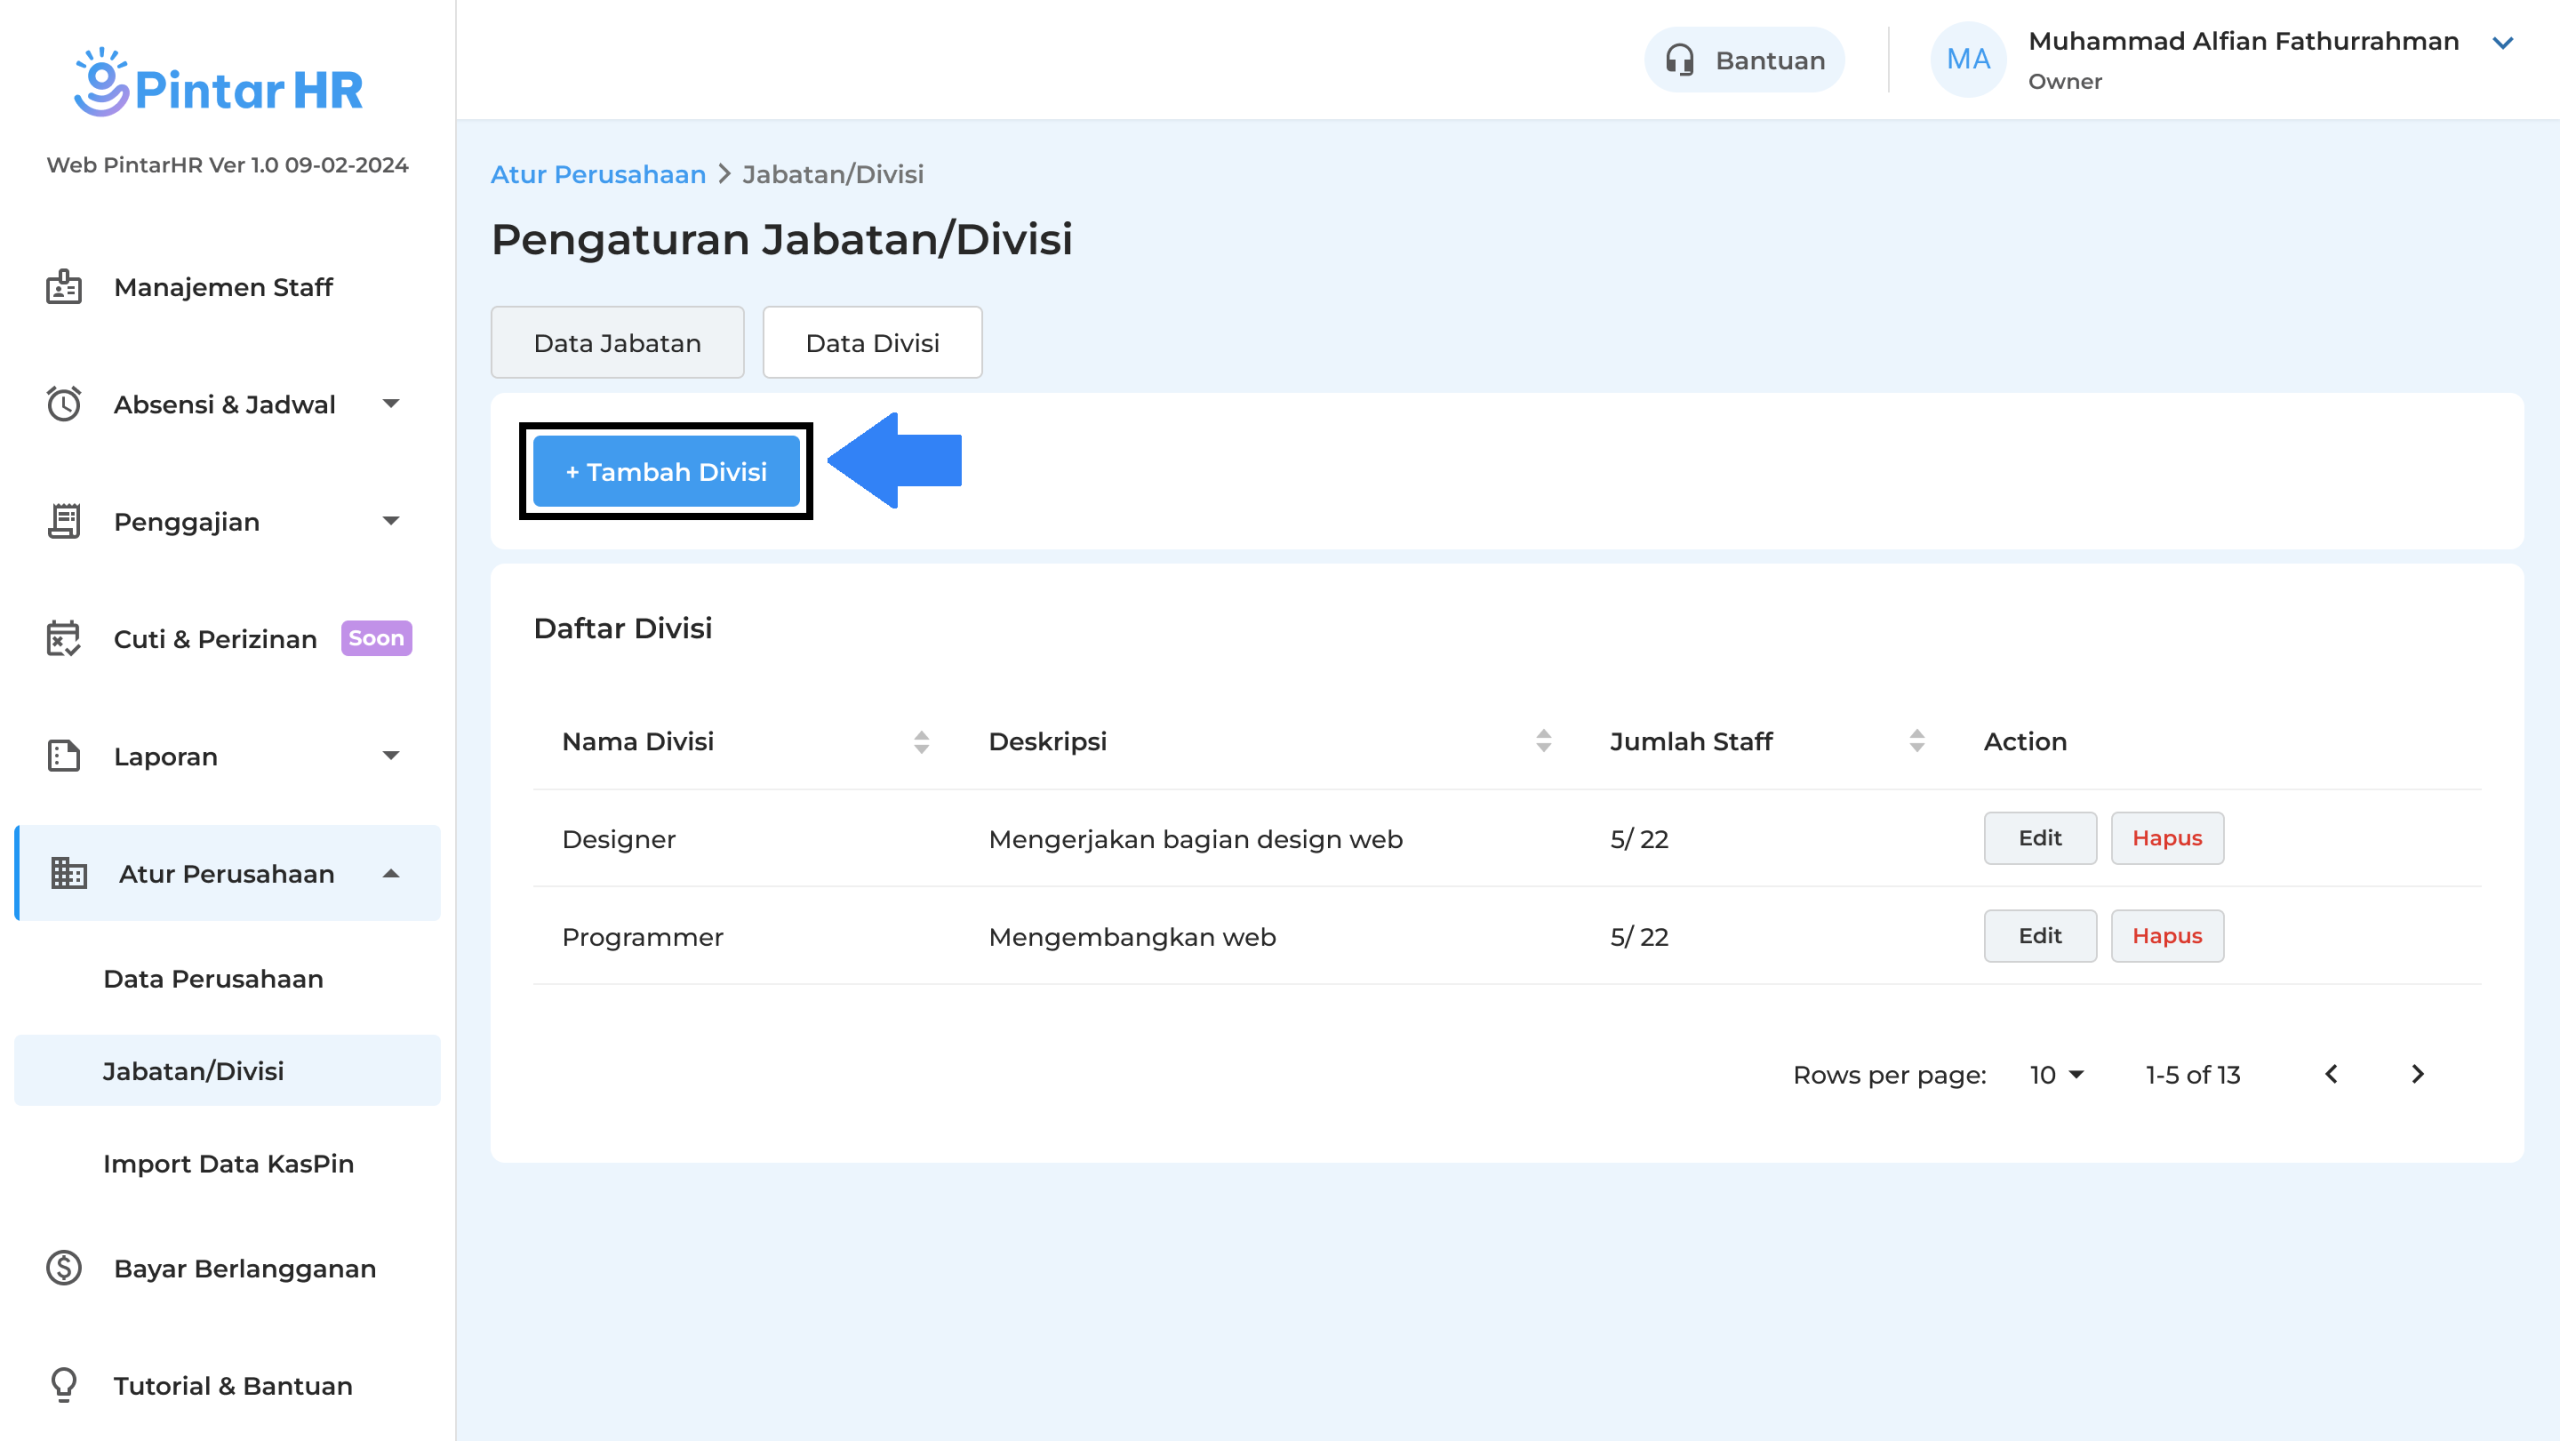2560x1441 pixels.
Task: Go to next page of divisions
Action: click(2418, 1074)
